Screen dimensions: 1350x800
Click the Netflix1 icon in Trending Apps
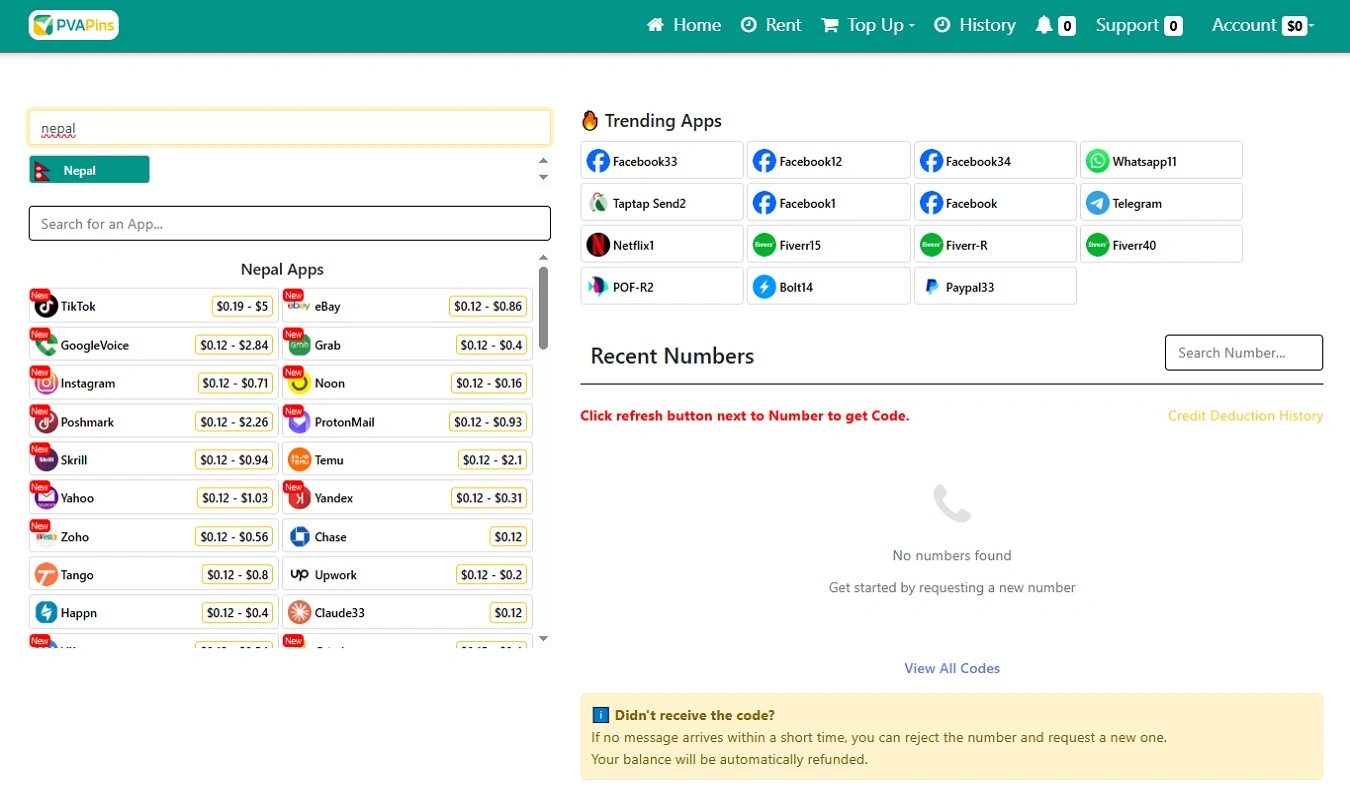(598, 245)
